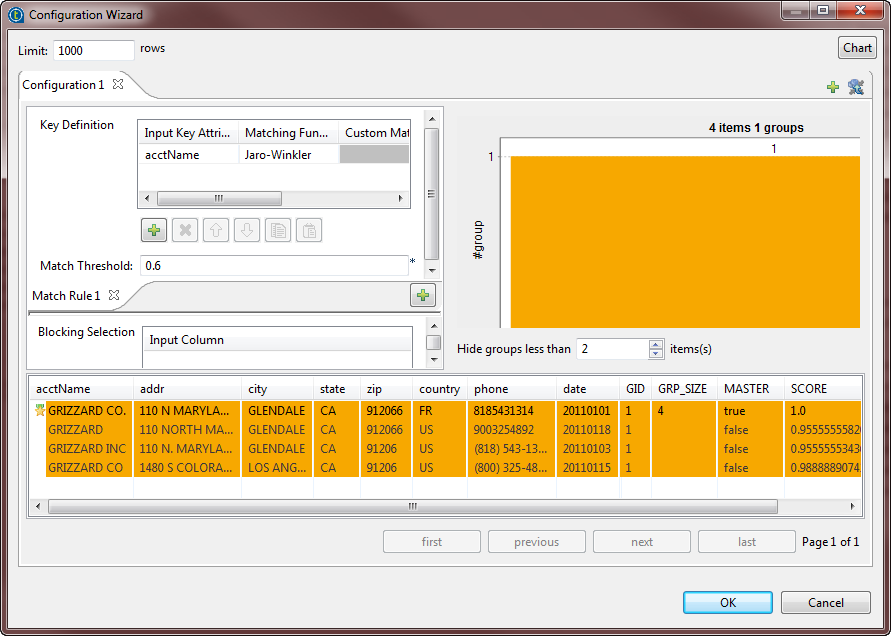Delete the selected key attribute
The height and width of the screenshot is (636, 891).
[185, 230]
